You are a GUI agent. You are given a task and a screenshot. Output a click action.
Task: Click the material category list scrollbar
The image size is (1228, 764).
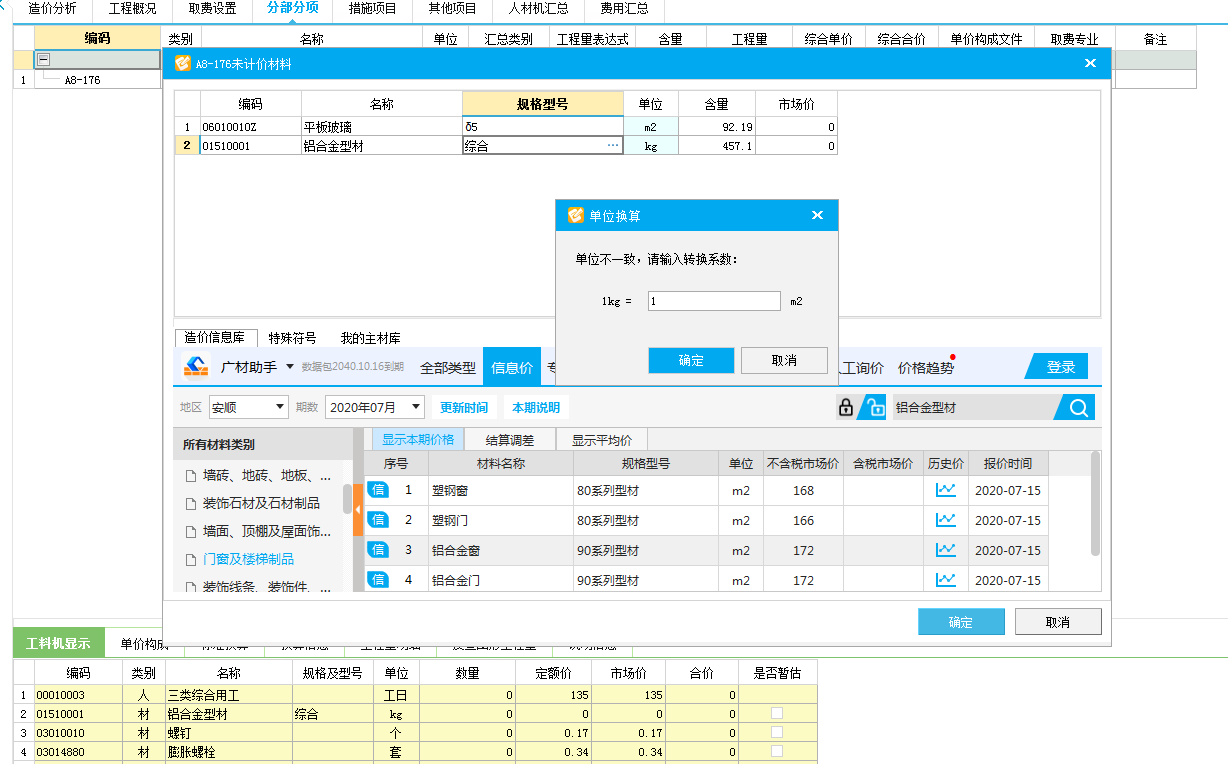pyautogui.click(x=346, y=498)
